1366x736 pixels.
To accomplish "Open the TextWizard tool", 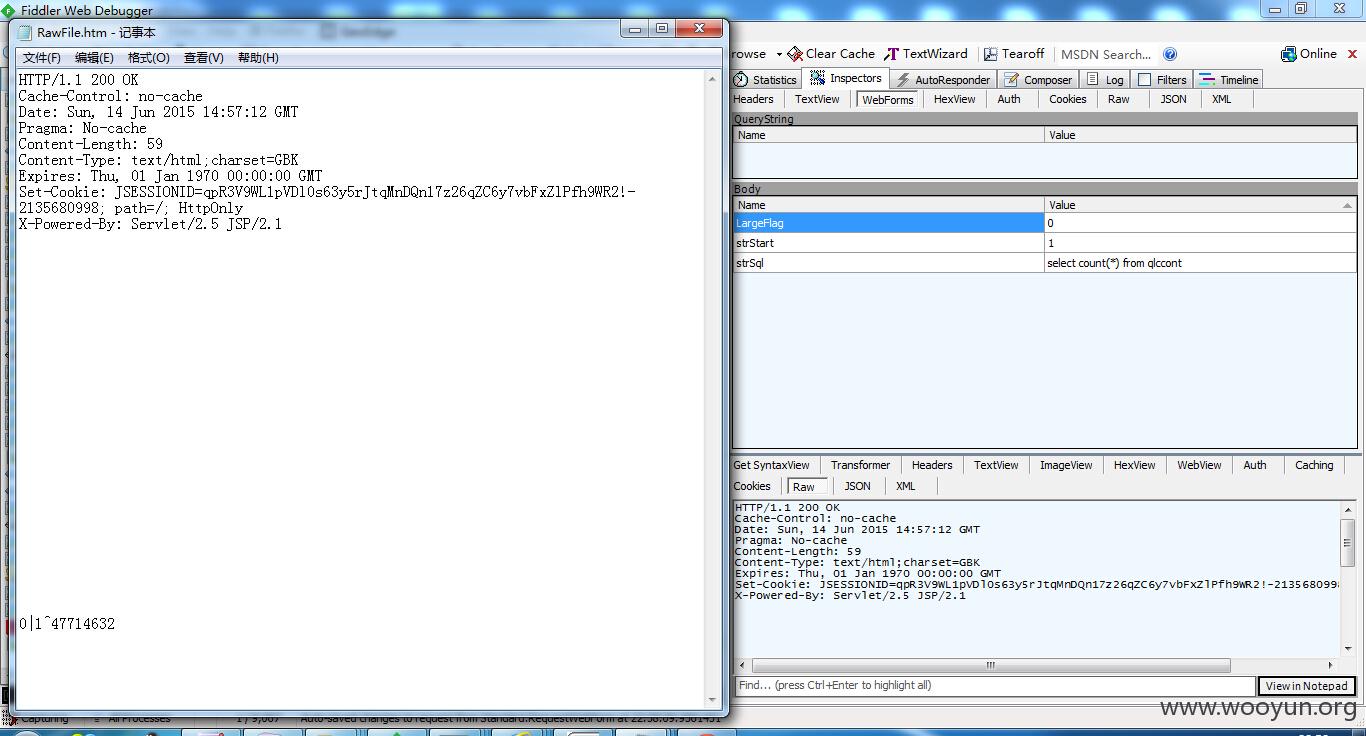I will click(x=926, y=54).
